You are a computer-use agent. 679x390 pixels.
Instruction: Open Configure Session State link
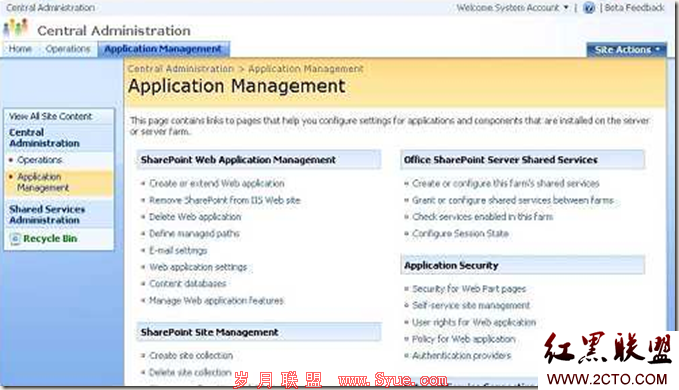click(460, 234)
